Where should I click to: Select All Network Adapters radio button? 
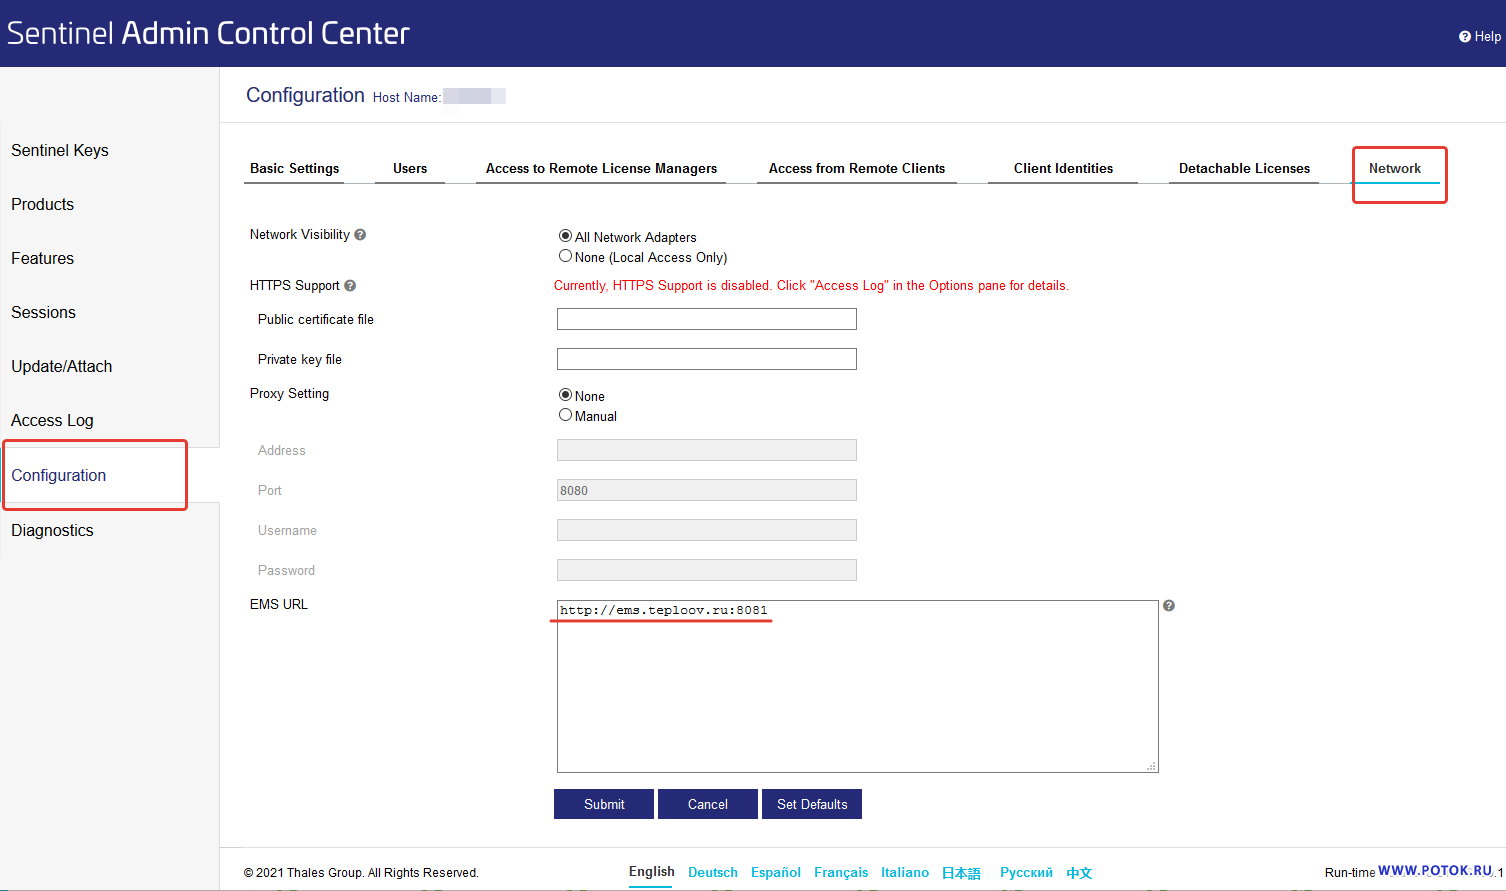565,236
